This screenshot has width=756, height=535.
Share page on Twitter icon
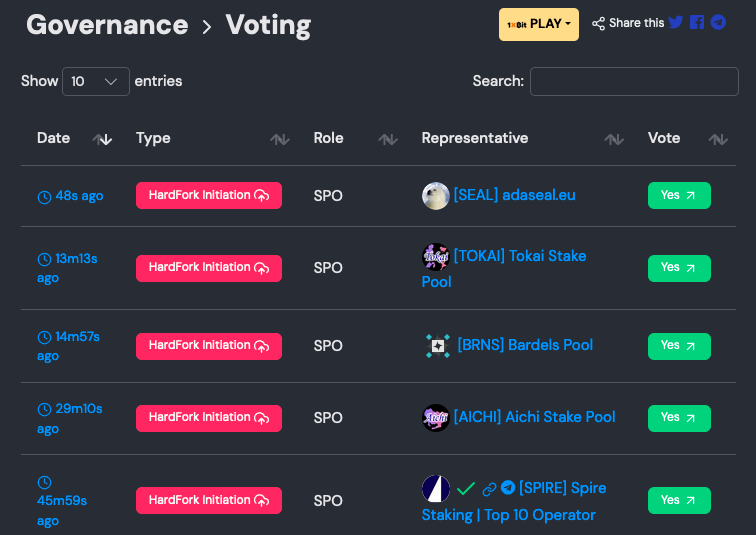[676, 22]
